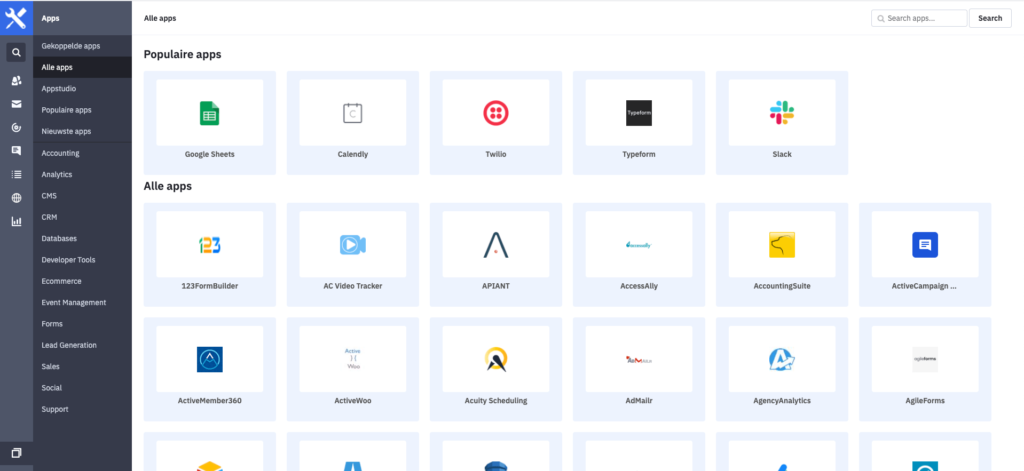Click the globe icon in left rail
This screenshot has width=1024, height=471.
click(x=16, y=198)
